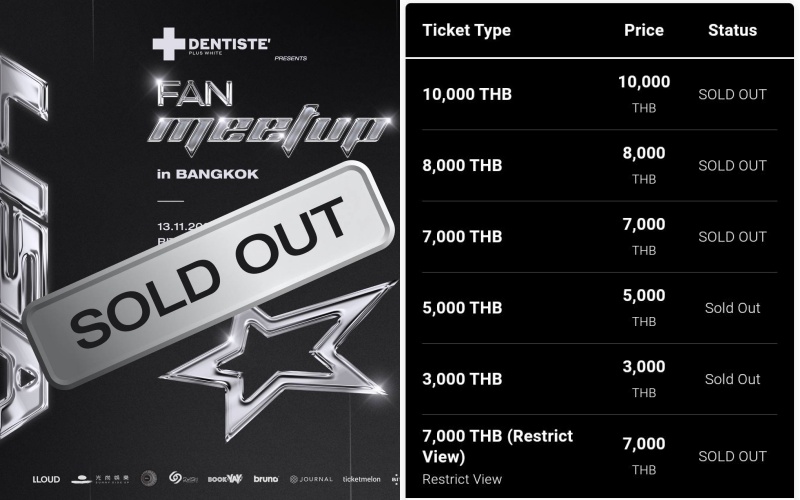
Task: Click the Journal sponsor logo
Action: pyautogui.click(x=310, y=479)
